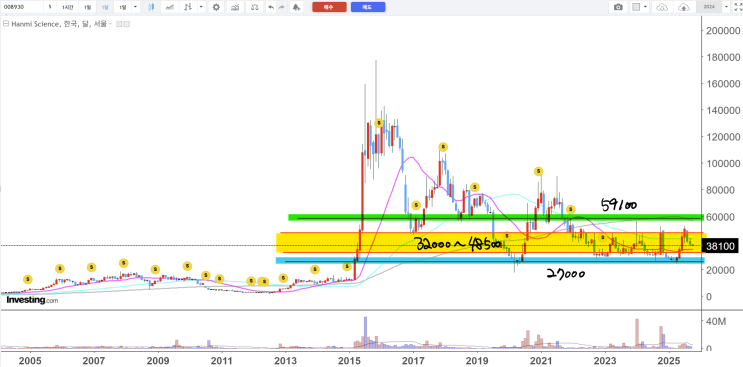Click the red 매수 buy button
Screen dimensions: 743x367
click(329, 7)
